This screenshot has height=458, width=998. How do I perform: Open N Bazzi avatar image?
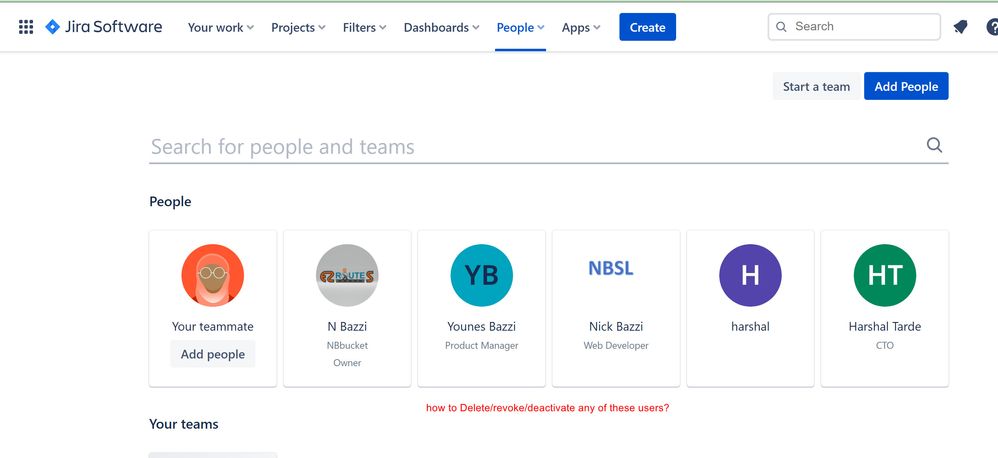[x=347, y=275]
